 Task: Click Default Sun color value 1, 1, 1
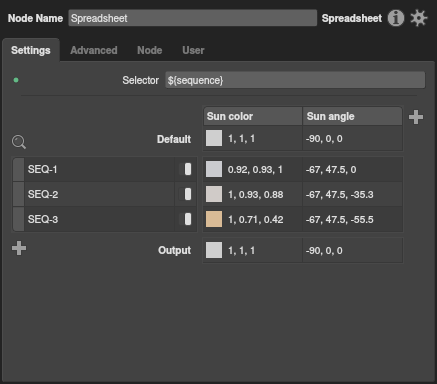(x=241, y=139)
